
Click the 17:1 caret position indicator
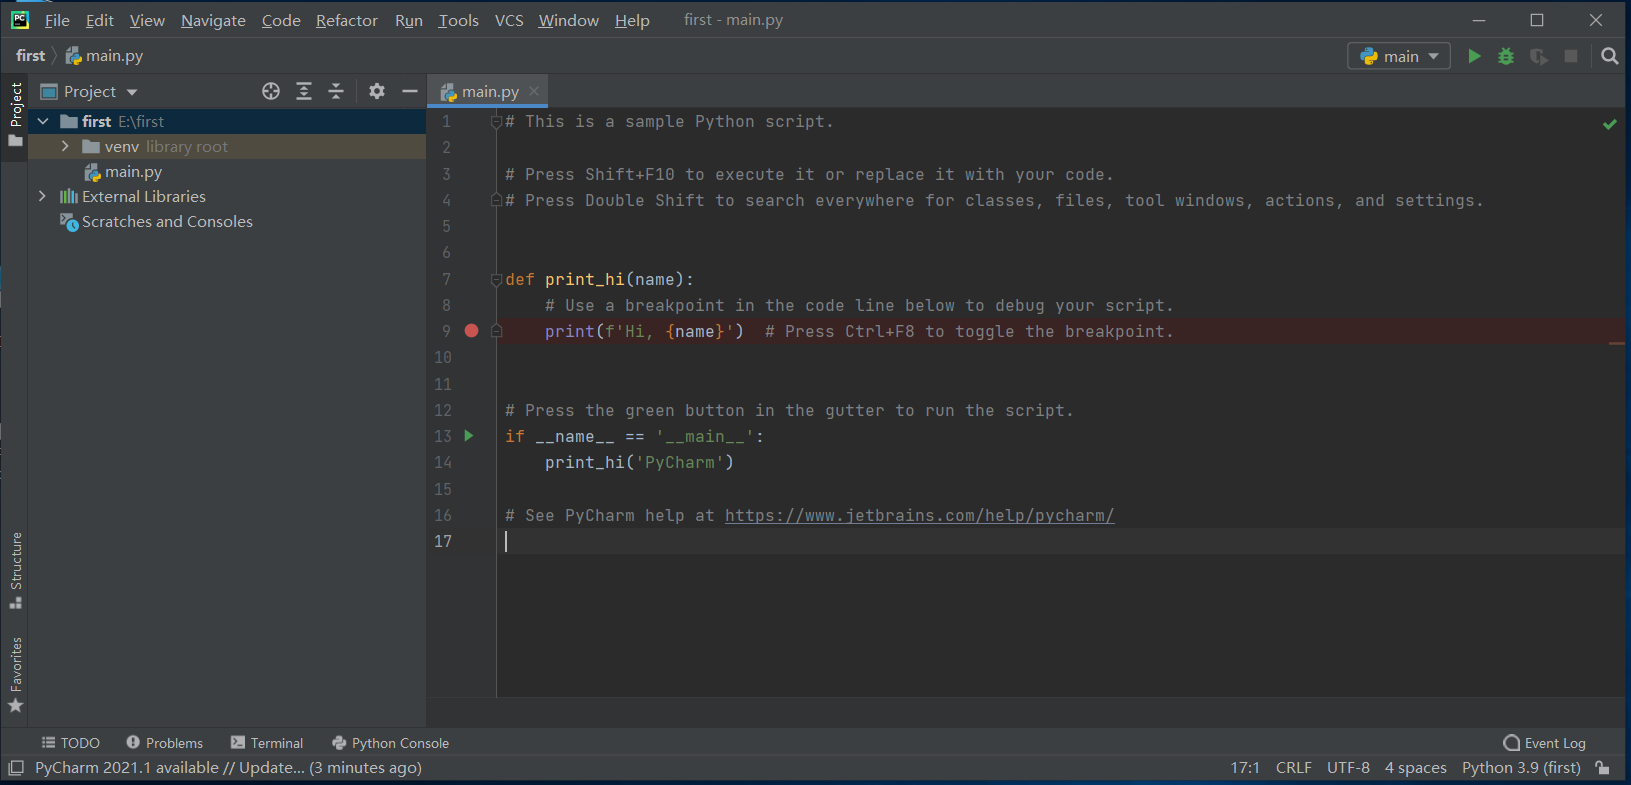1245,768
